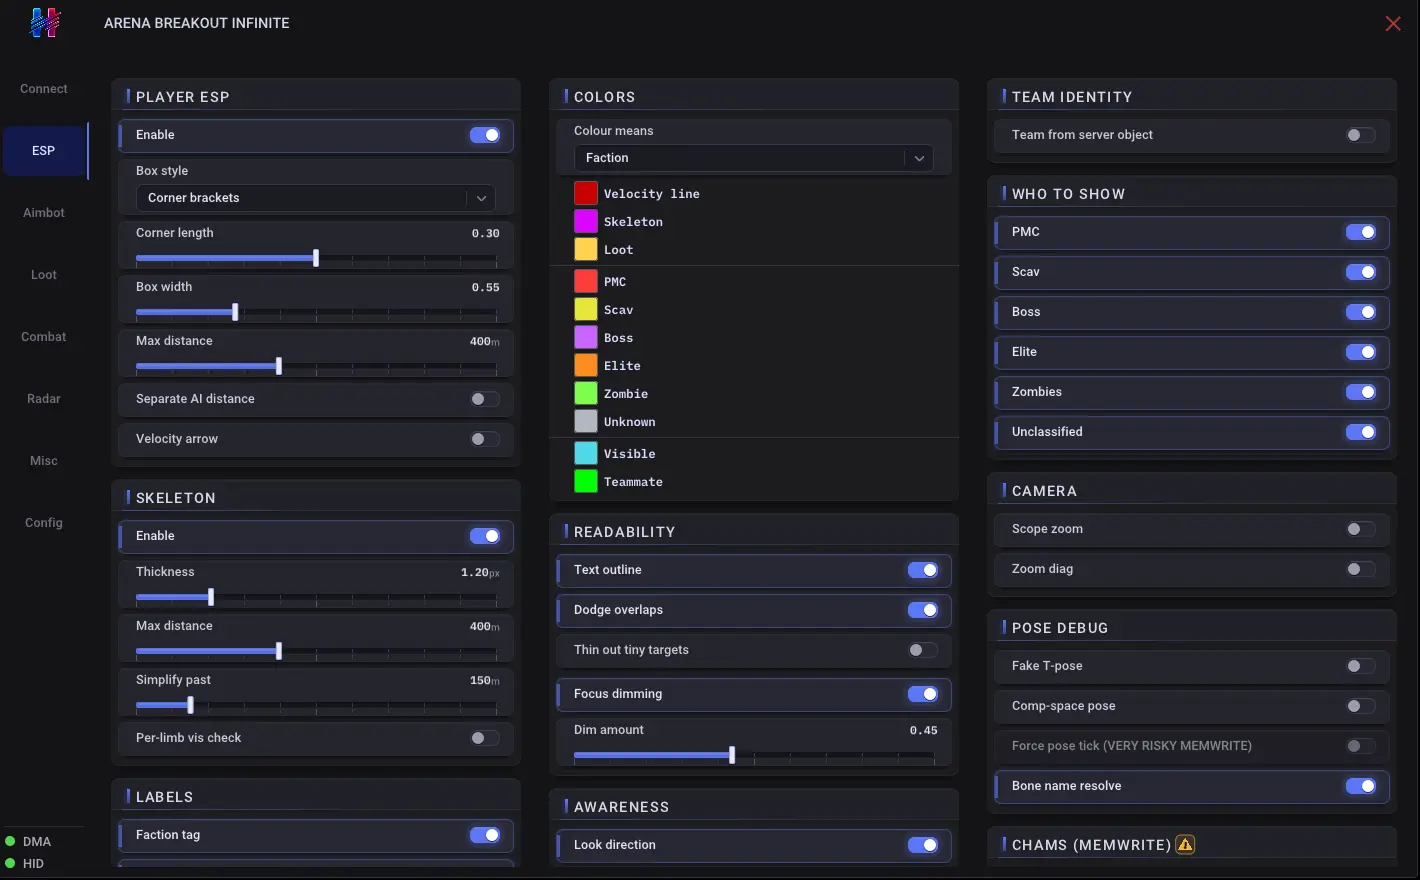Screen dimensions: 1420x880
Task: Toggle Scav in Who to Show
Action: [x=1361, y=272]
